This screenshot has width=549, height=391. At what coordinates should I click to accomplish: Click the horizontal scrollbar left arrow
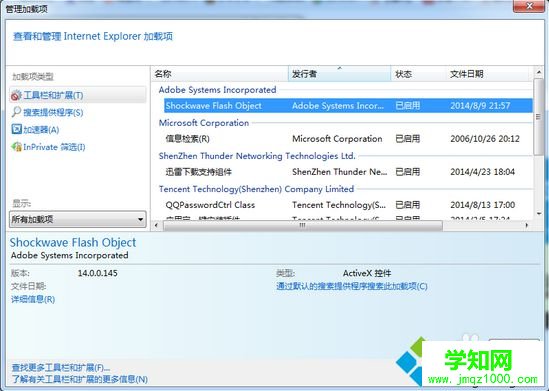click(x=156, y=225)
